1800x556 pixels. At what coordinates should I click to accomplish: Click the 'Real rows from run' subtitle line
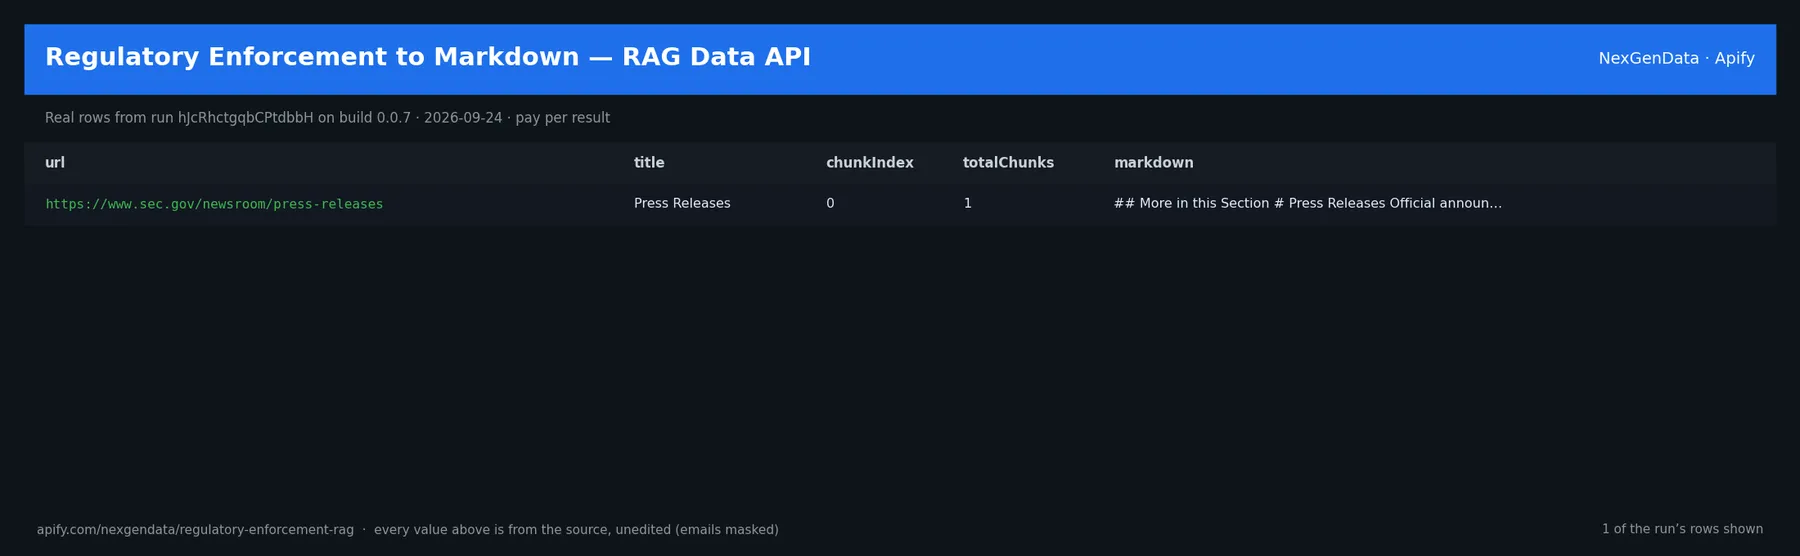coord(327,118)
